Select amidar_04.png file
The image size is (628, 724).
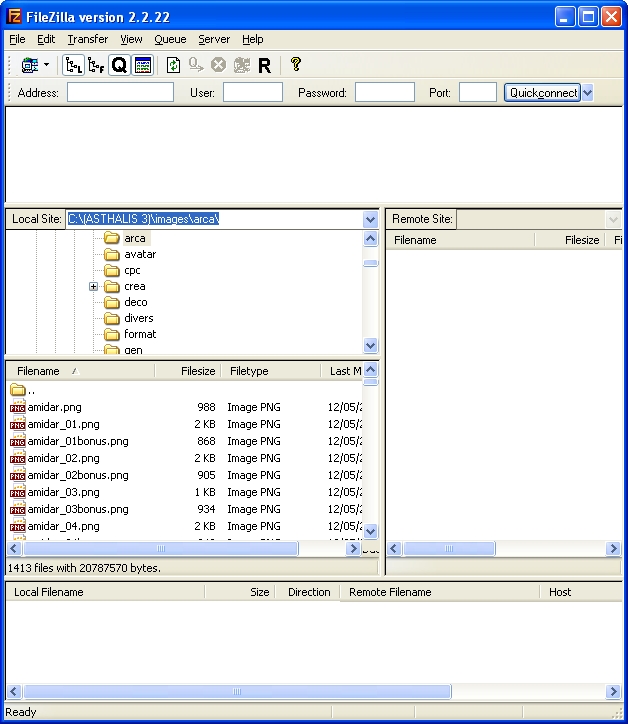(x=63, y=526)
